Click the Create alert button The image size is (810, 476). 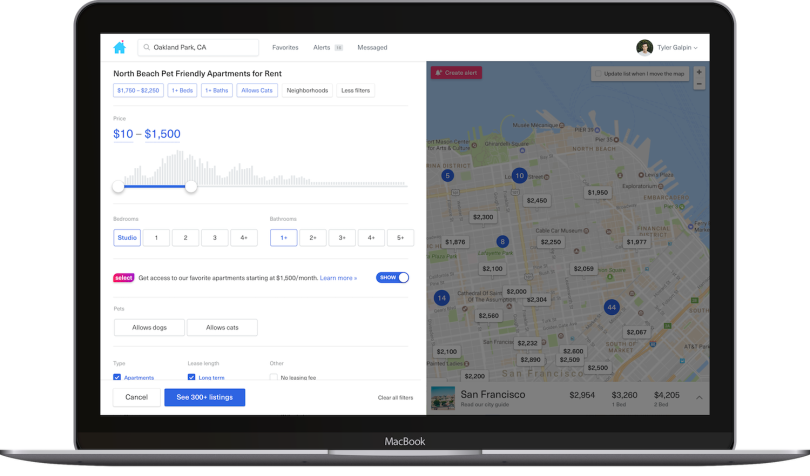456,73
